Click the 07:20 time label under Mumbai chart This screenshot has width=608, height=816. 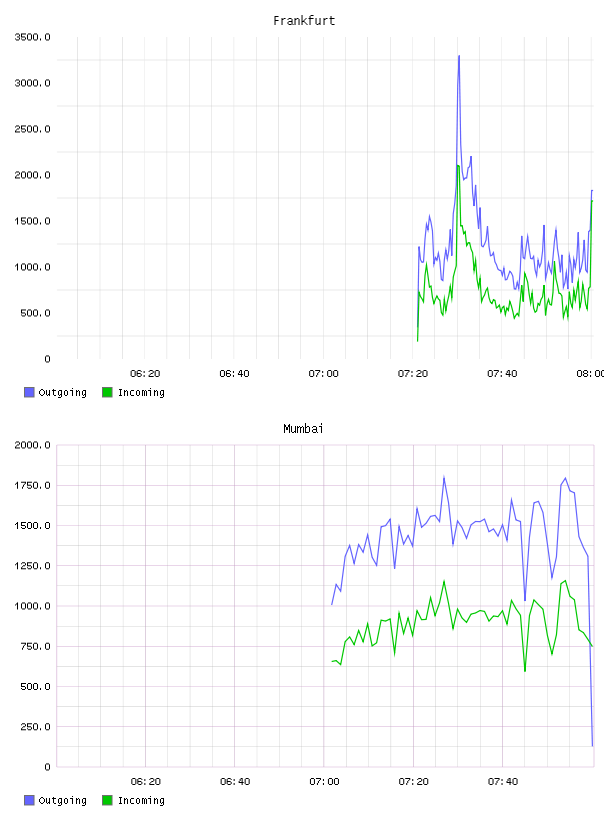[413, 782]
